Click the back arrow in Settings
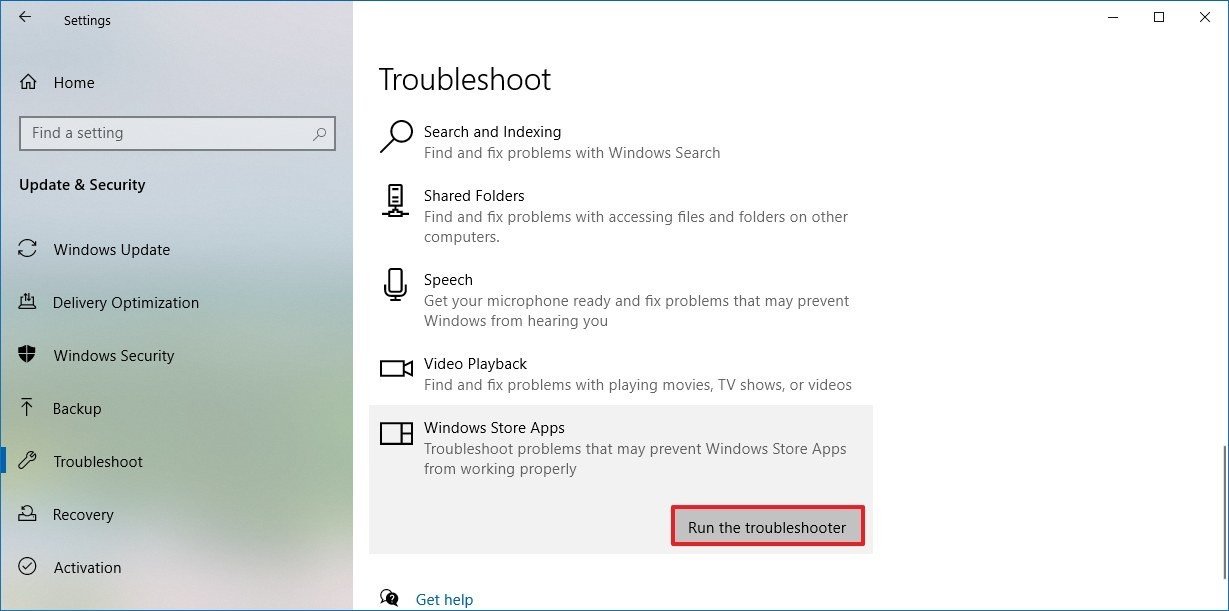 click(x=25, y=17)
